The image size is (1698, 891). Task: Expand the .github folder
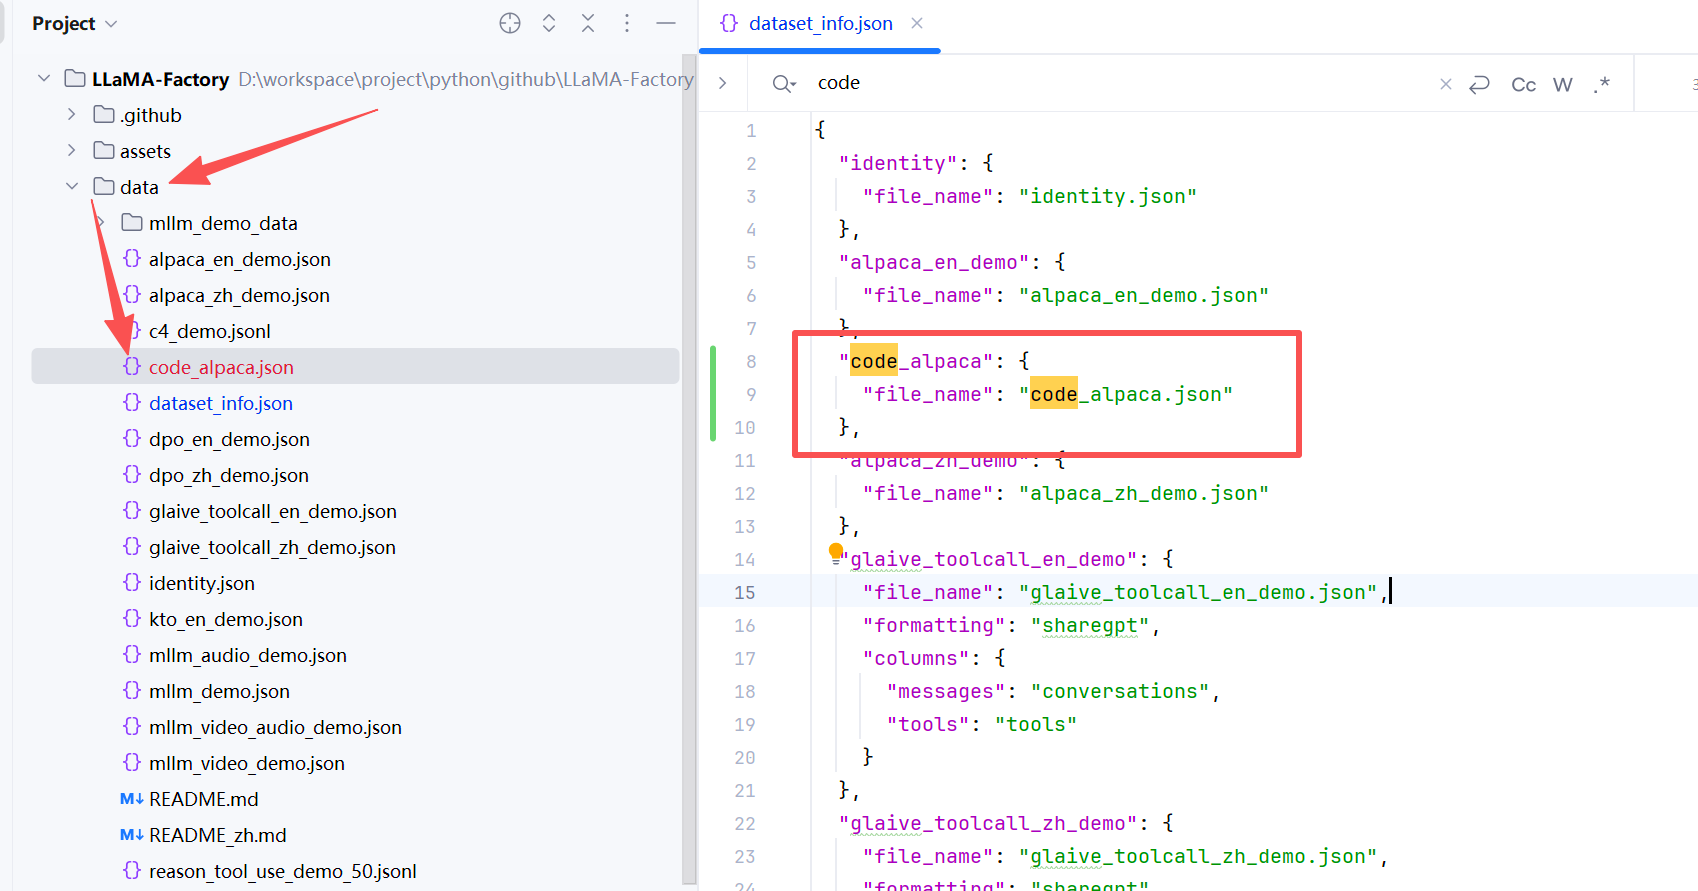click(72, 114)
